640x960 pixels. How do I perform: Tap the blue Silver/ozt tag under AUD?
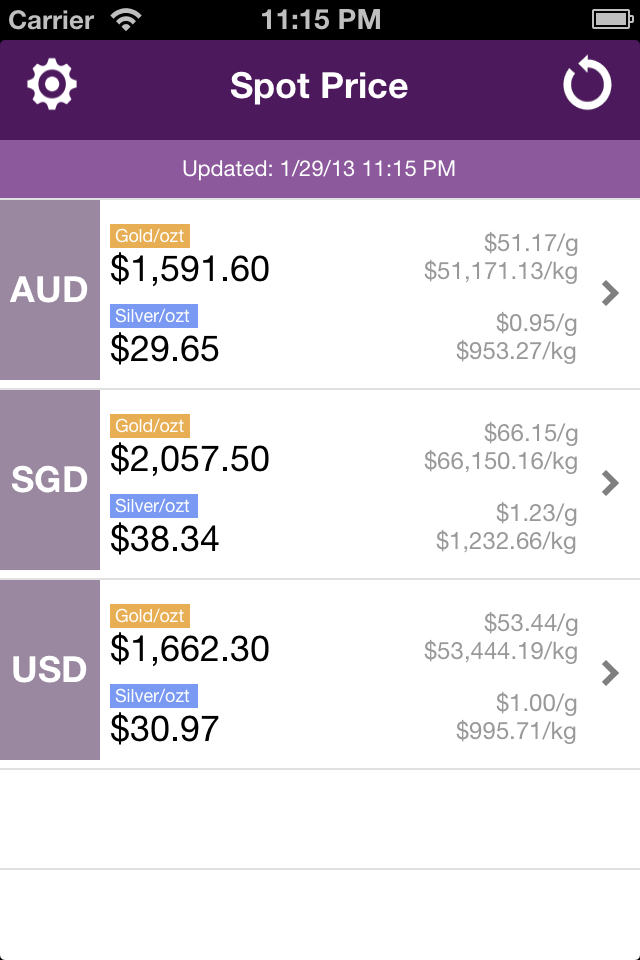click(x=154, y=316)
